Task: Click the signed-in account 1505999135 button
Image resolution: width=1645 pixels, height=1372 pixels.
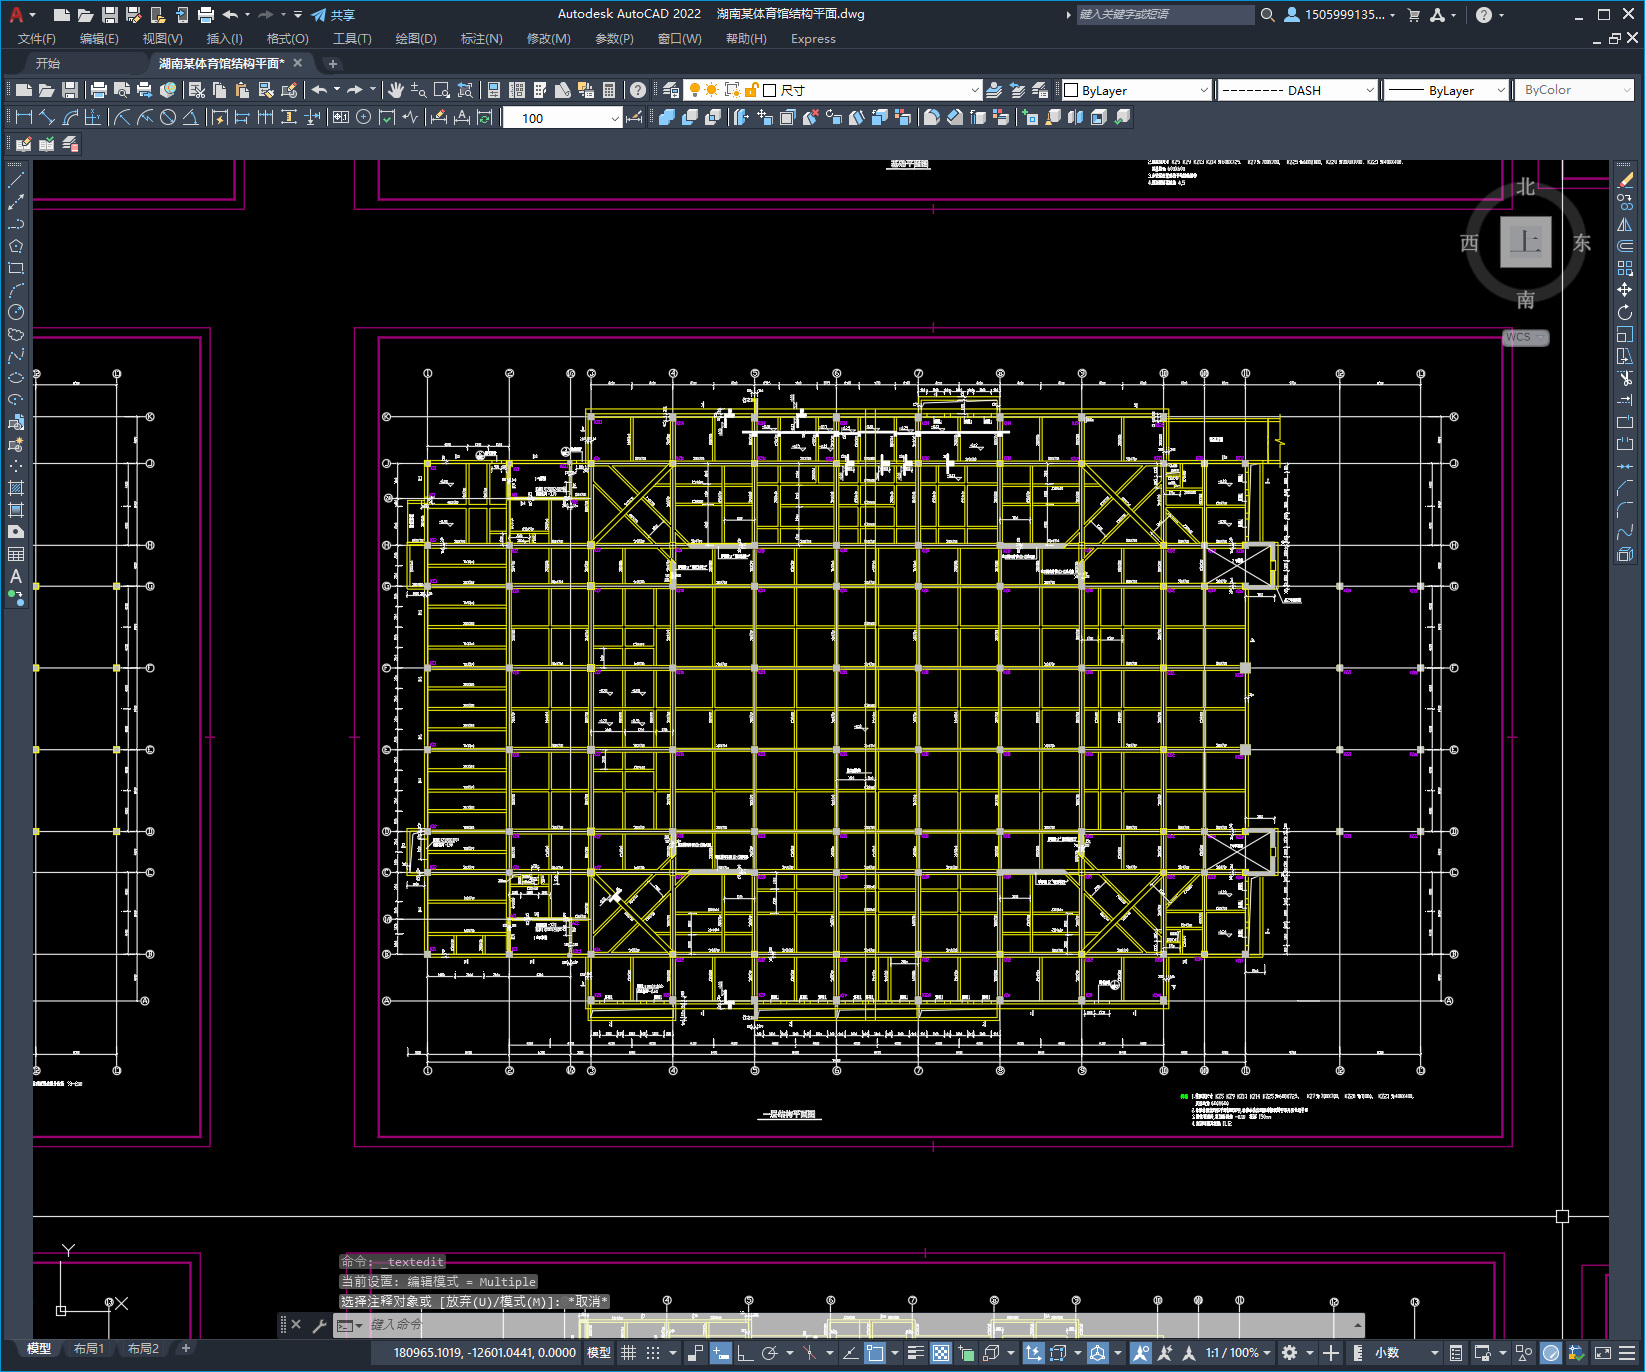Action: coord(1339,15)
